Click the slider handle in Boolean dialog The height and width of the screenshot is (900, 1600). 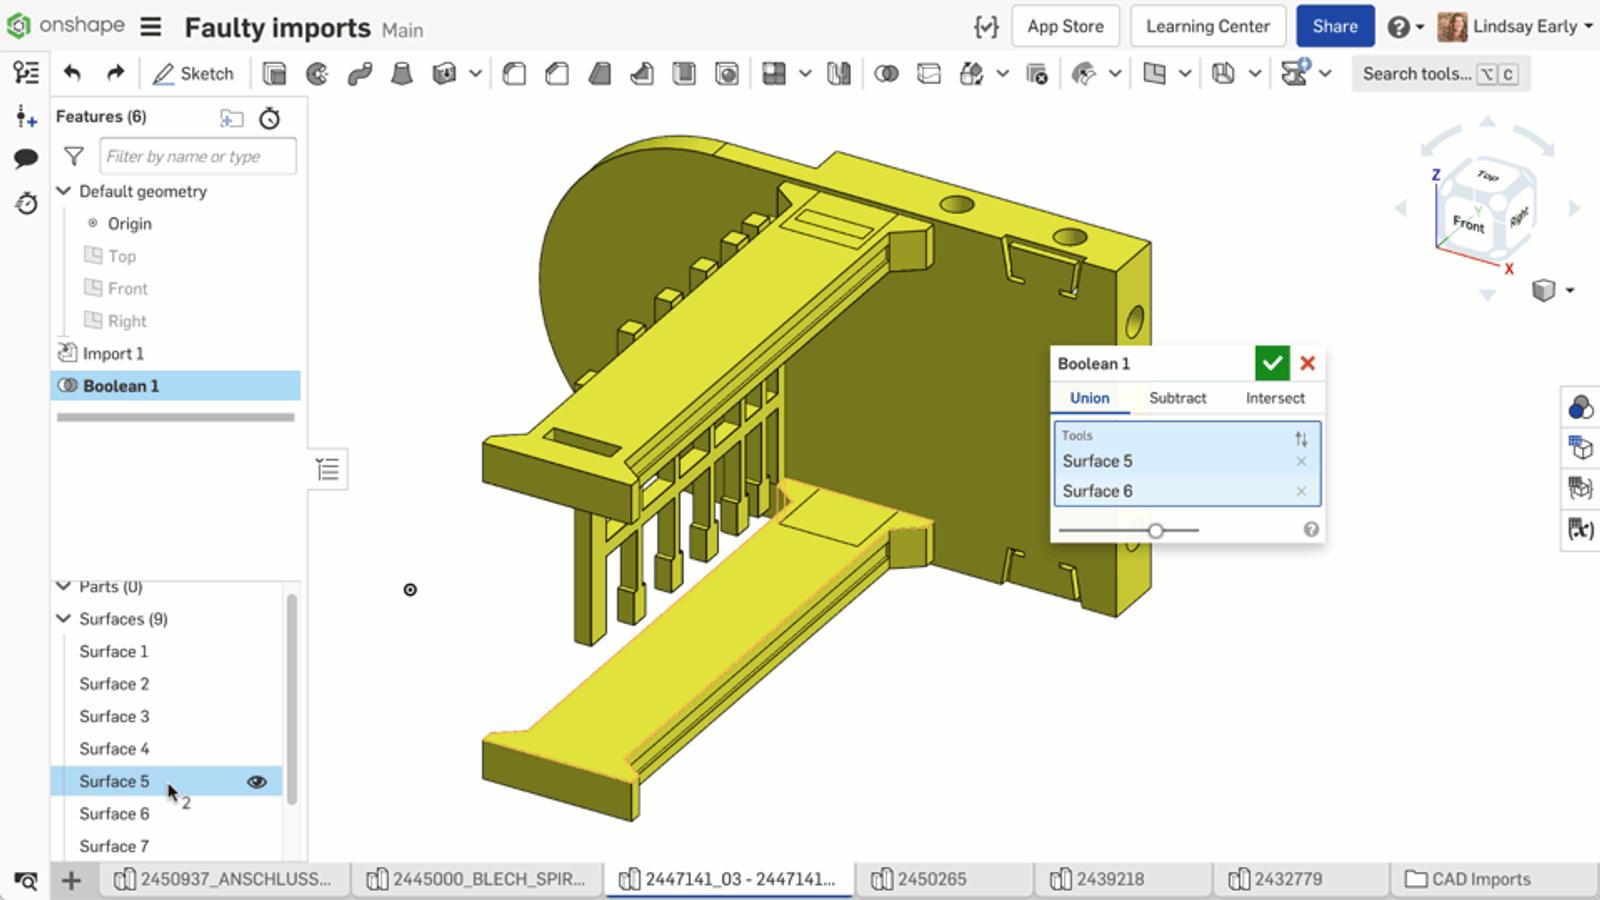pos(1155,530)
